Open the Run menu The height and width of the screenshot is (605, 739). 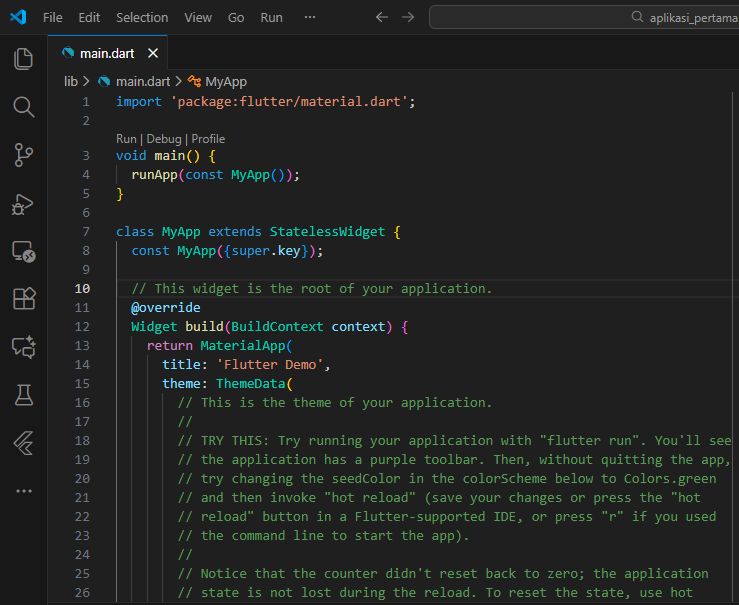click(x=271, y=17)
